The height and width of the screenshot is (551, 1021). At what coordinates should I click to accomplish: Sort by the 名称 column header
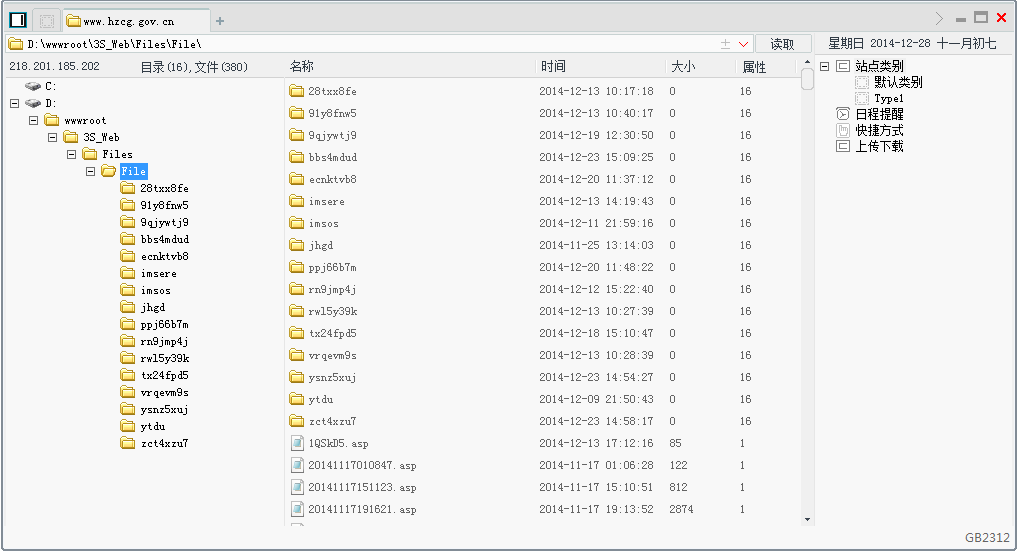(301, 66)
